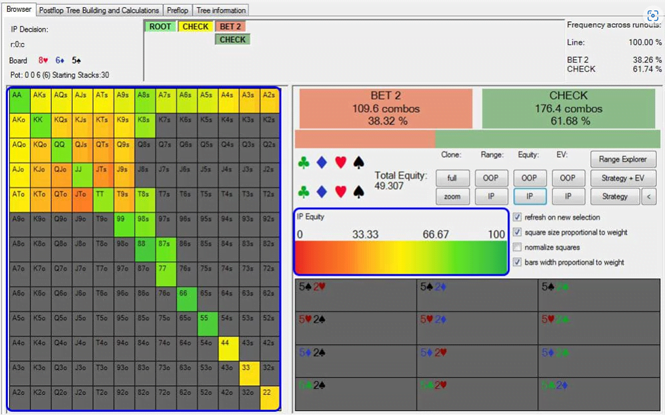Collapse the panel with the < button
The height and width of the screenshot is (415, 665).
[x=649, y=197]
